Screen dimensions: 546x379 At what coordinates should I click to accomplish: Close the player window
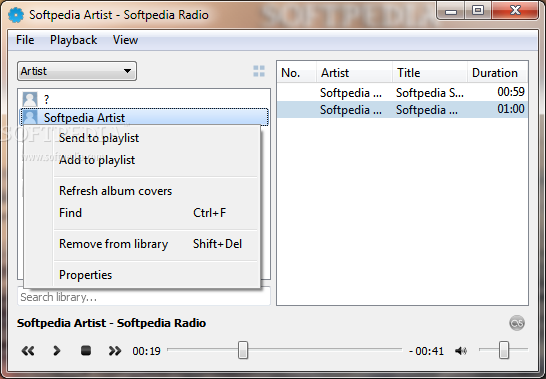click(x=515, y=11)
